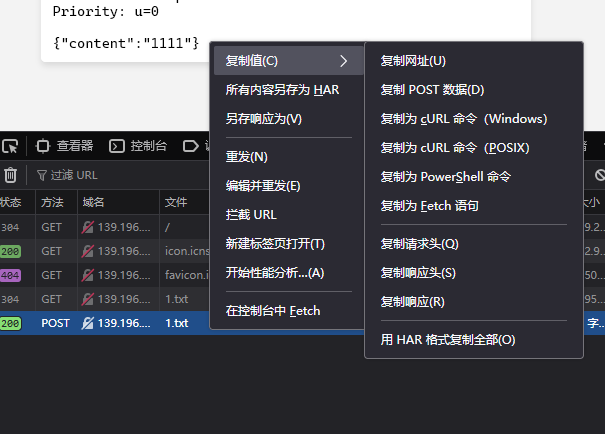Sort by 状态 column header

(x=11, y=202)
